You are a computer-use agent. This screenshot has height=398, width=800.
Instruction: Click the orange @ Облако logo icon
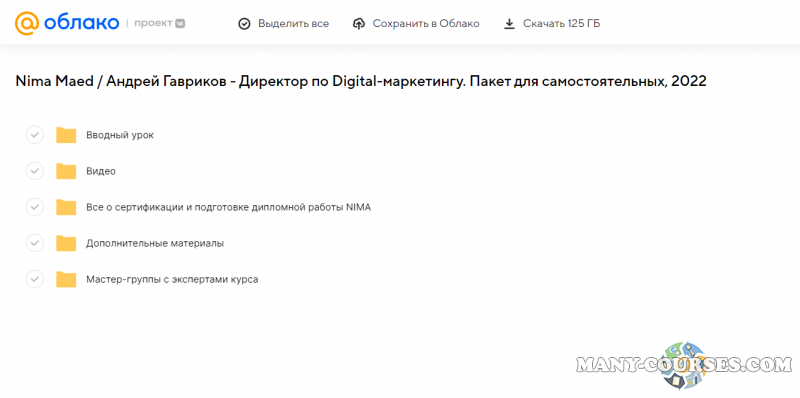(27, 23)
